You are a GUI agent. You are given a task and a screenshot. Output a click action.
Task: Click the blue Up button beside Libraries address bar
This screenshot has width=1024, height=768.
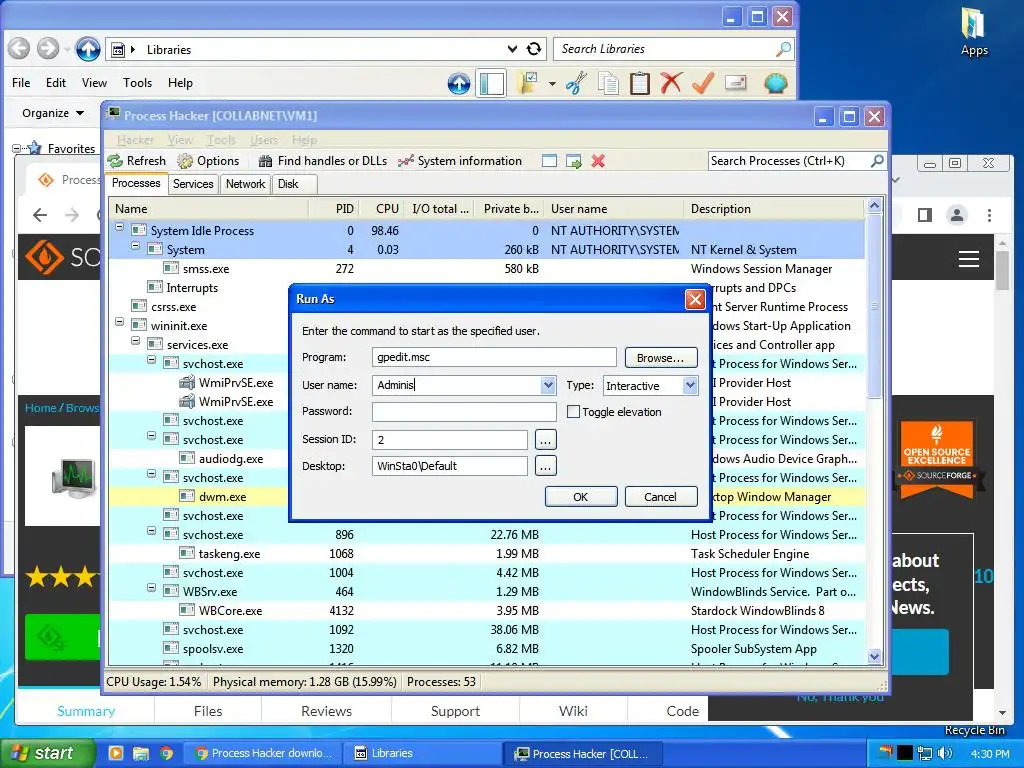tap(88, 48)
